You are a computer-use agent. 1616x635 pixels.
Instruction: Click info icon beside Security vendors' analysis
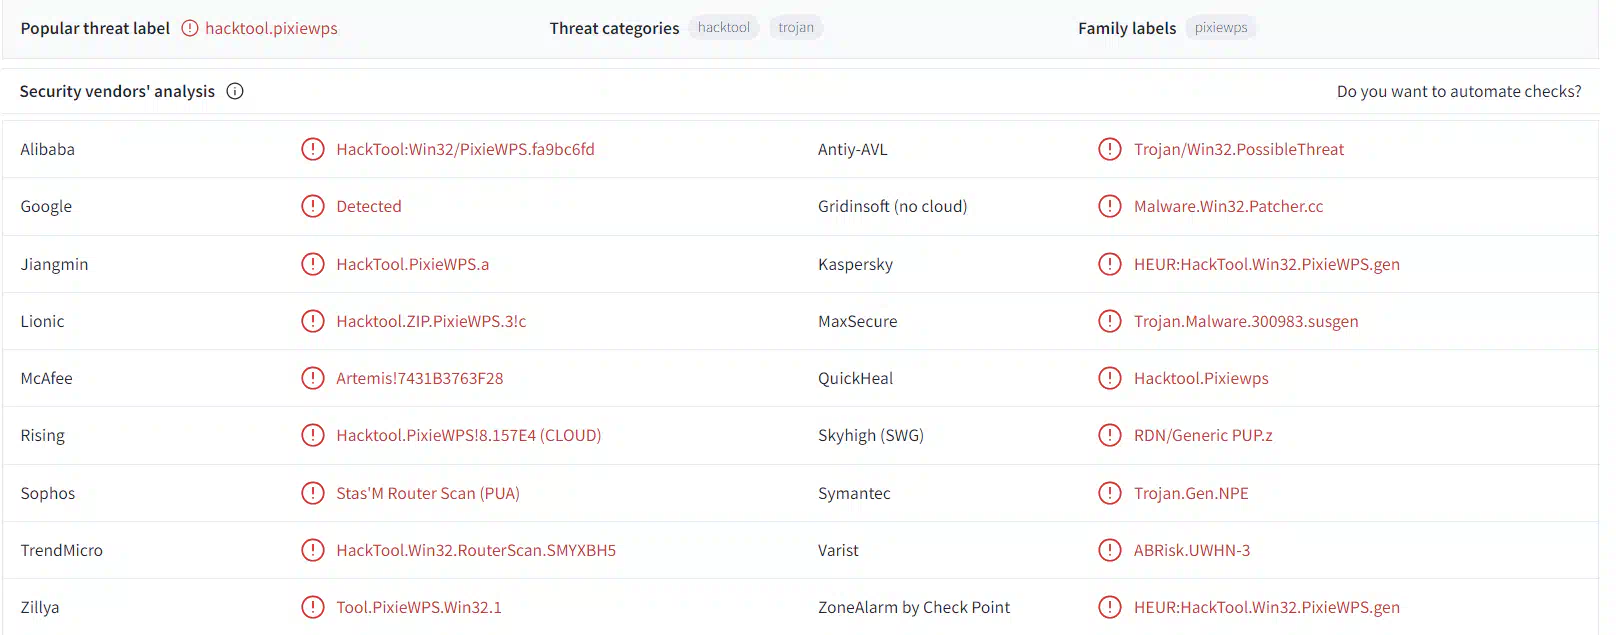tap(235, 91)
